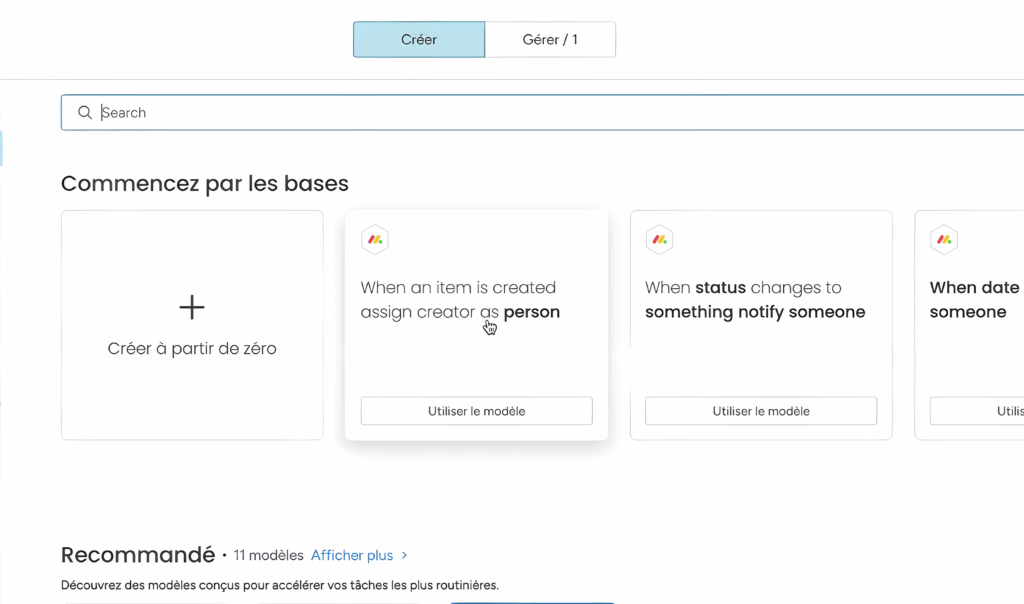Click the plus icon to create from scratch
This screenshot has width=1024, height=604.
pyautogui.click(x=192, y=307)
